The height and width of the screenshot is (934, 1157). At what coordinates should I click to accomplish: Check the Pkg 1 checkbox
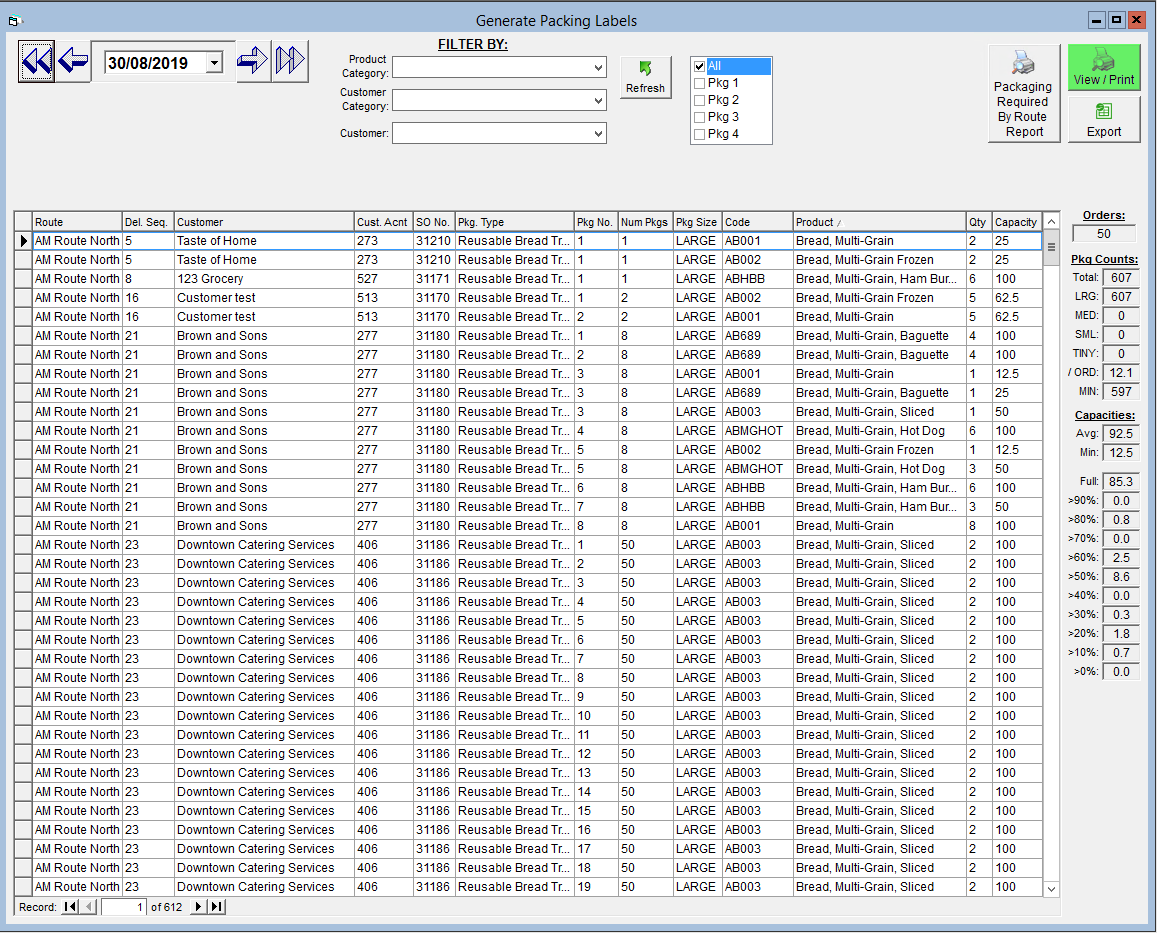[700, 83]
